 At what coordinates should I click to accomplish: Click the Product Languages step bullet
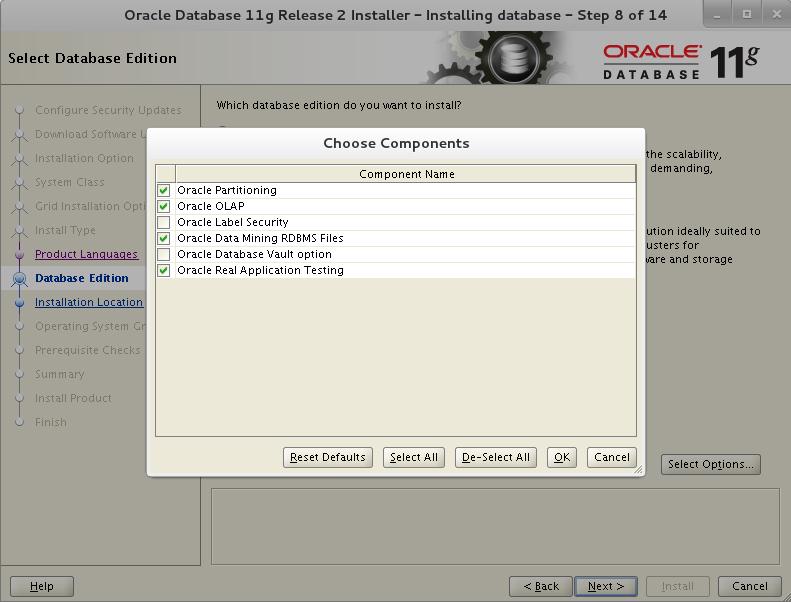20,255
